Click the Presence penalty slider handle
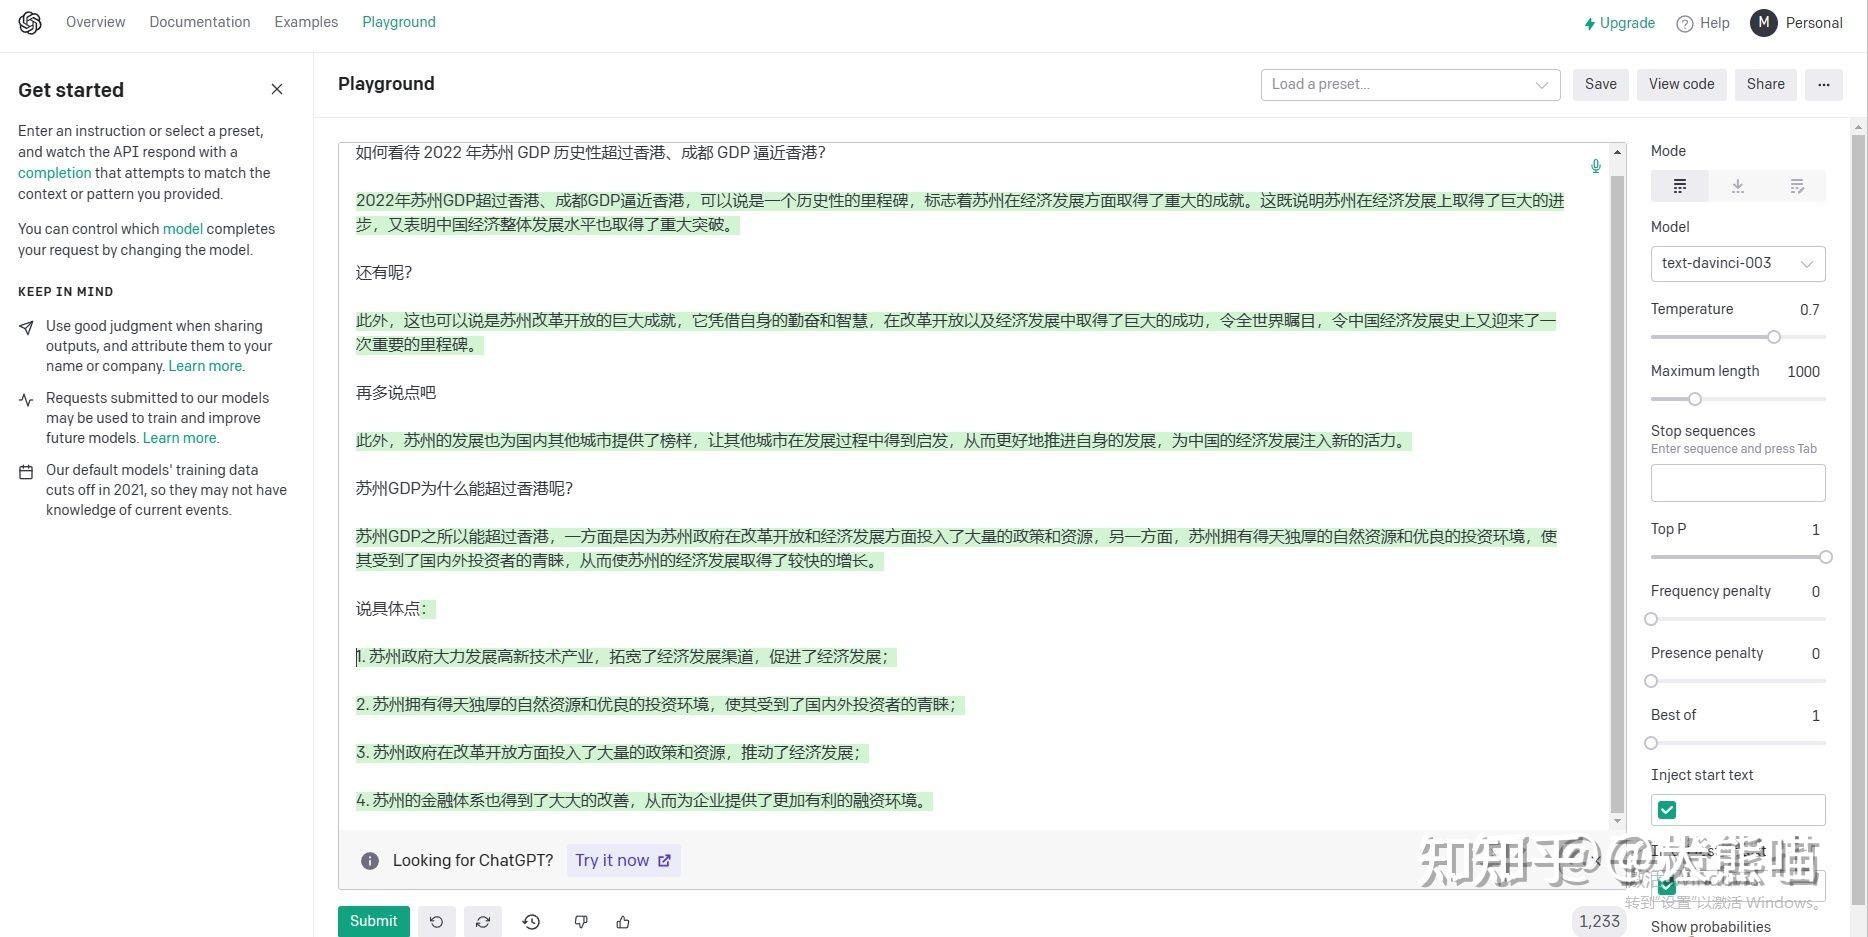 click(1652, 681)
